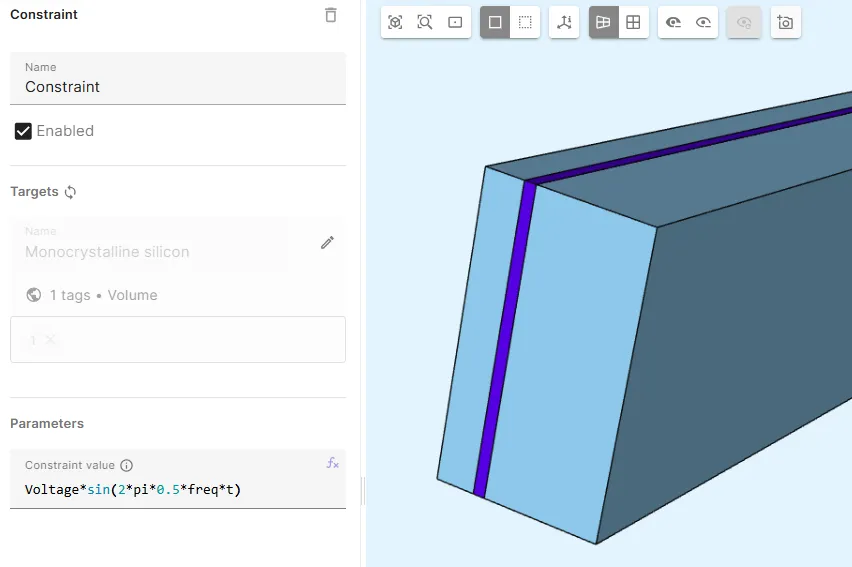The width and height of the screenshot is (852, 567).
Task: Open the axis orientation tool
Action: [564, 22]
